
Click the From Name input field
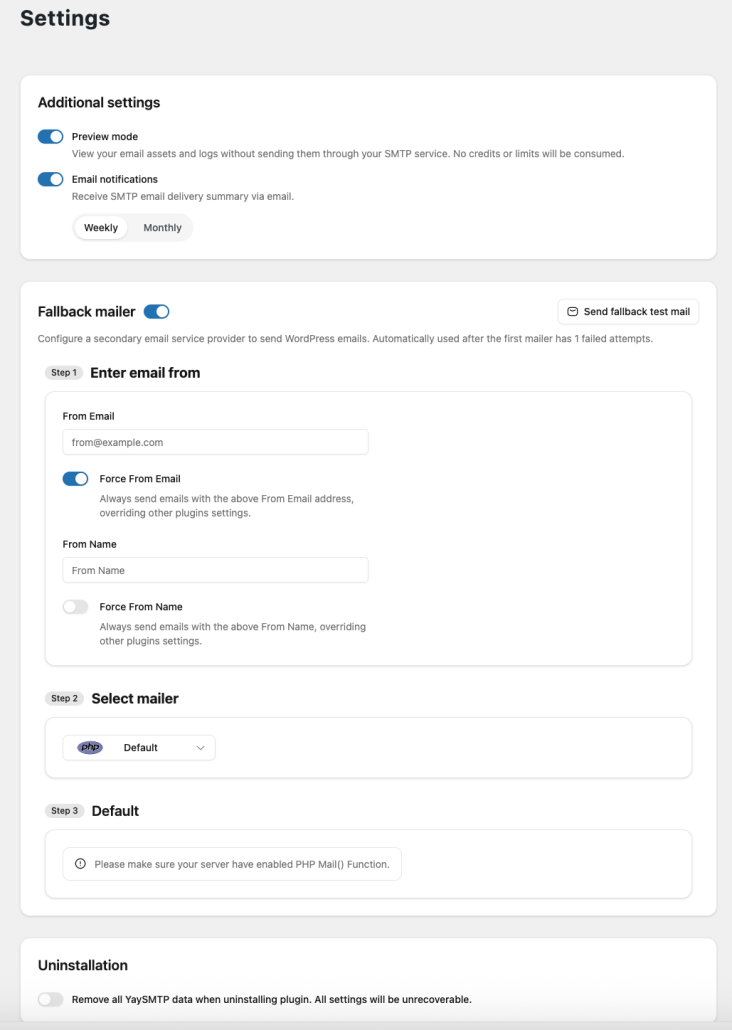(x=215, y=569)
